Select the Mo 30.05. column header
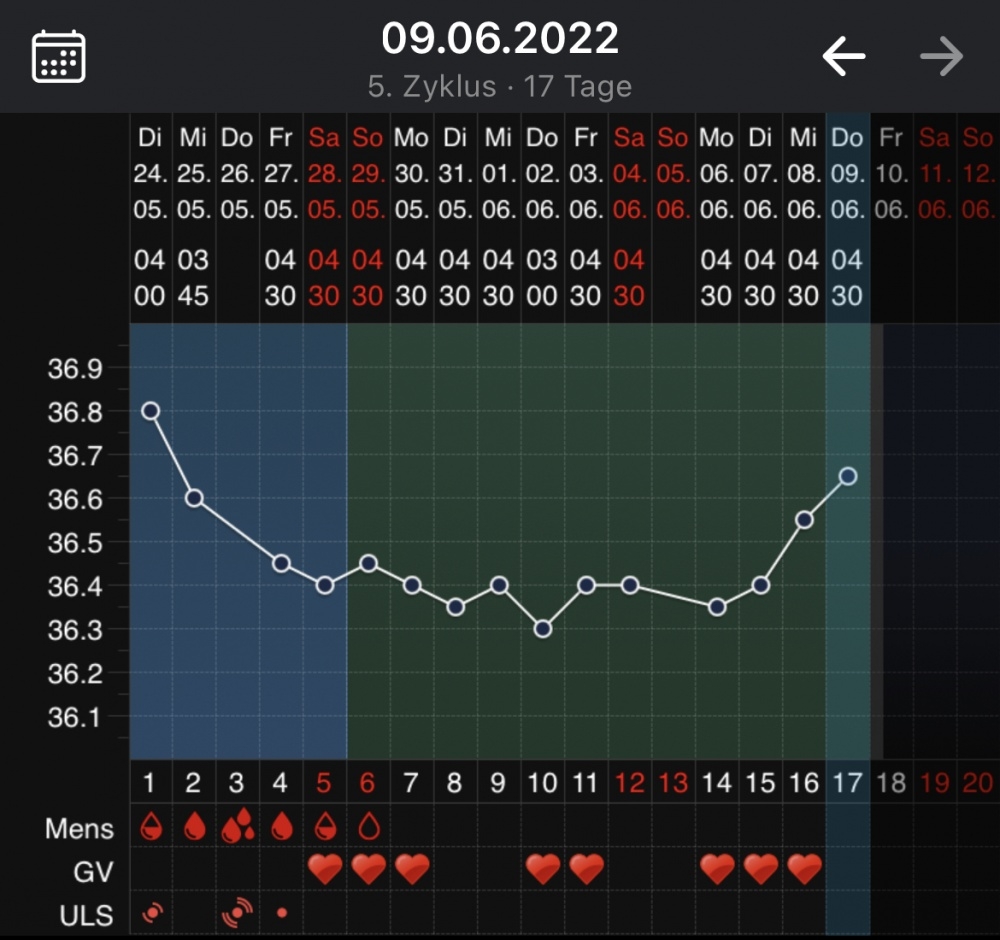Screen dimensions: 1000x940 tap(412, 174)
